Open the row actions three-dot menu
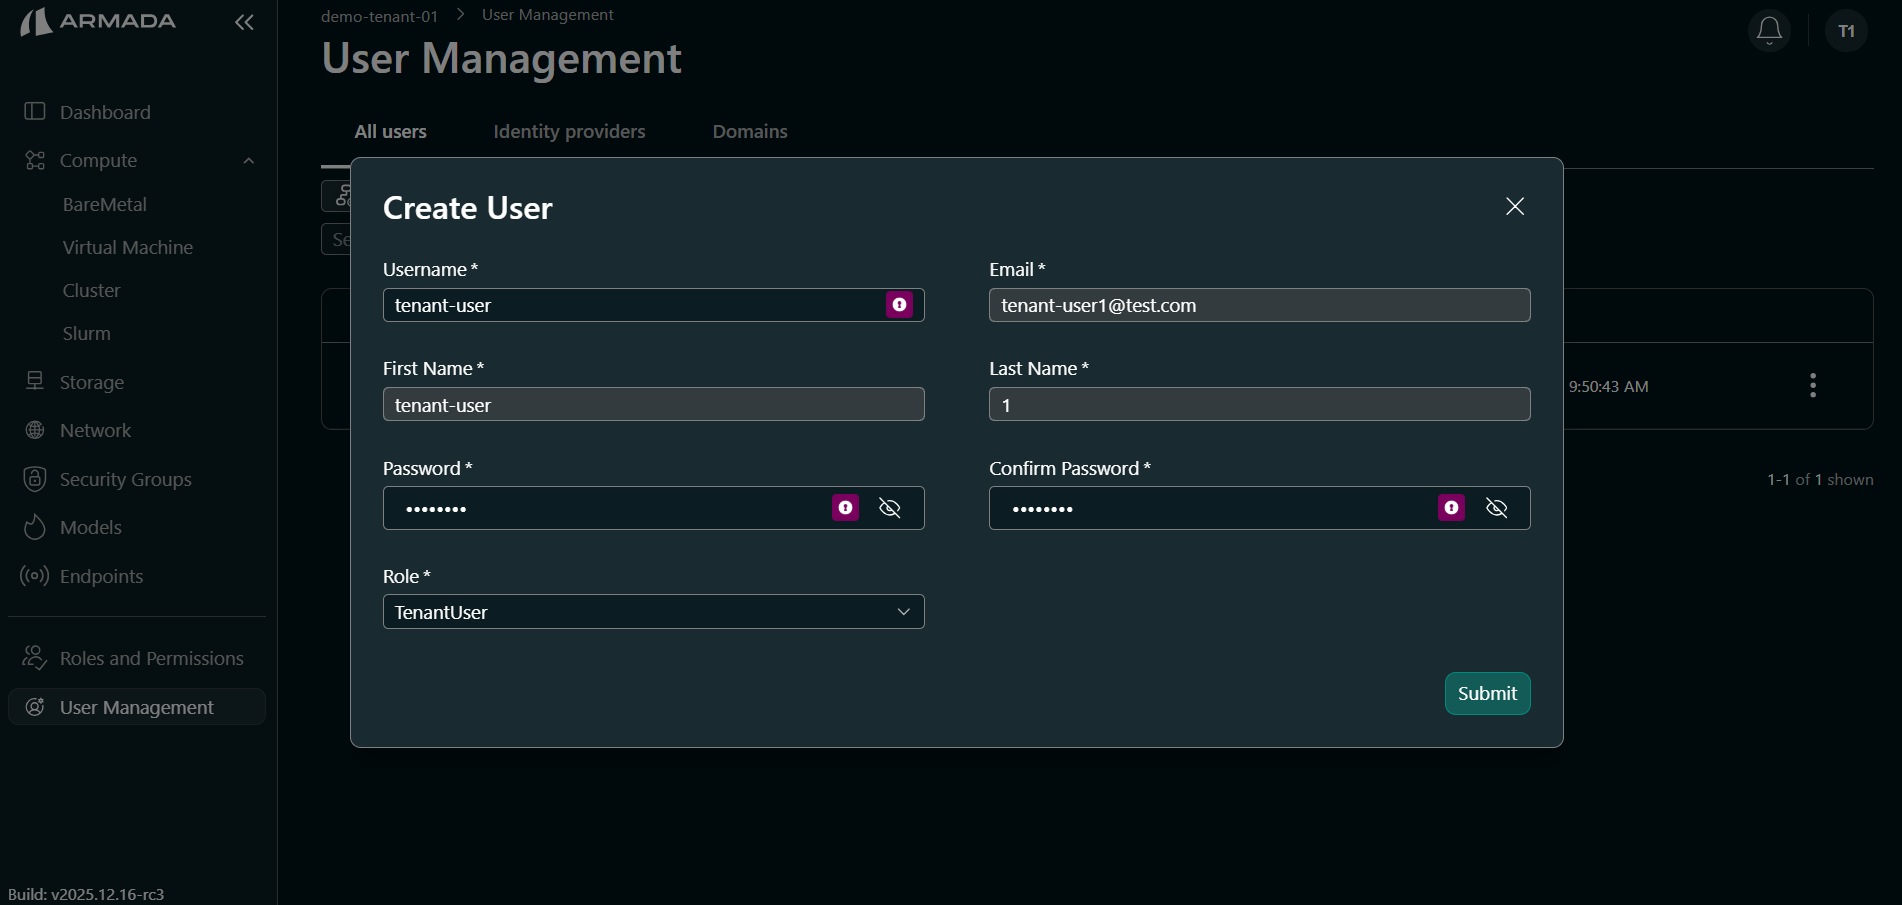1902x905 pixels. pos(1812,386)
